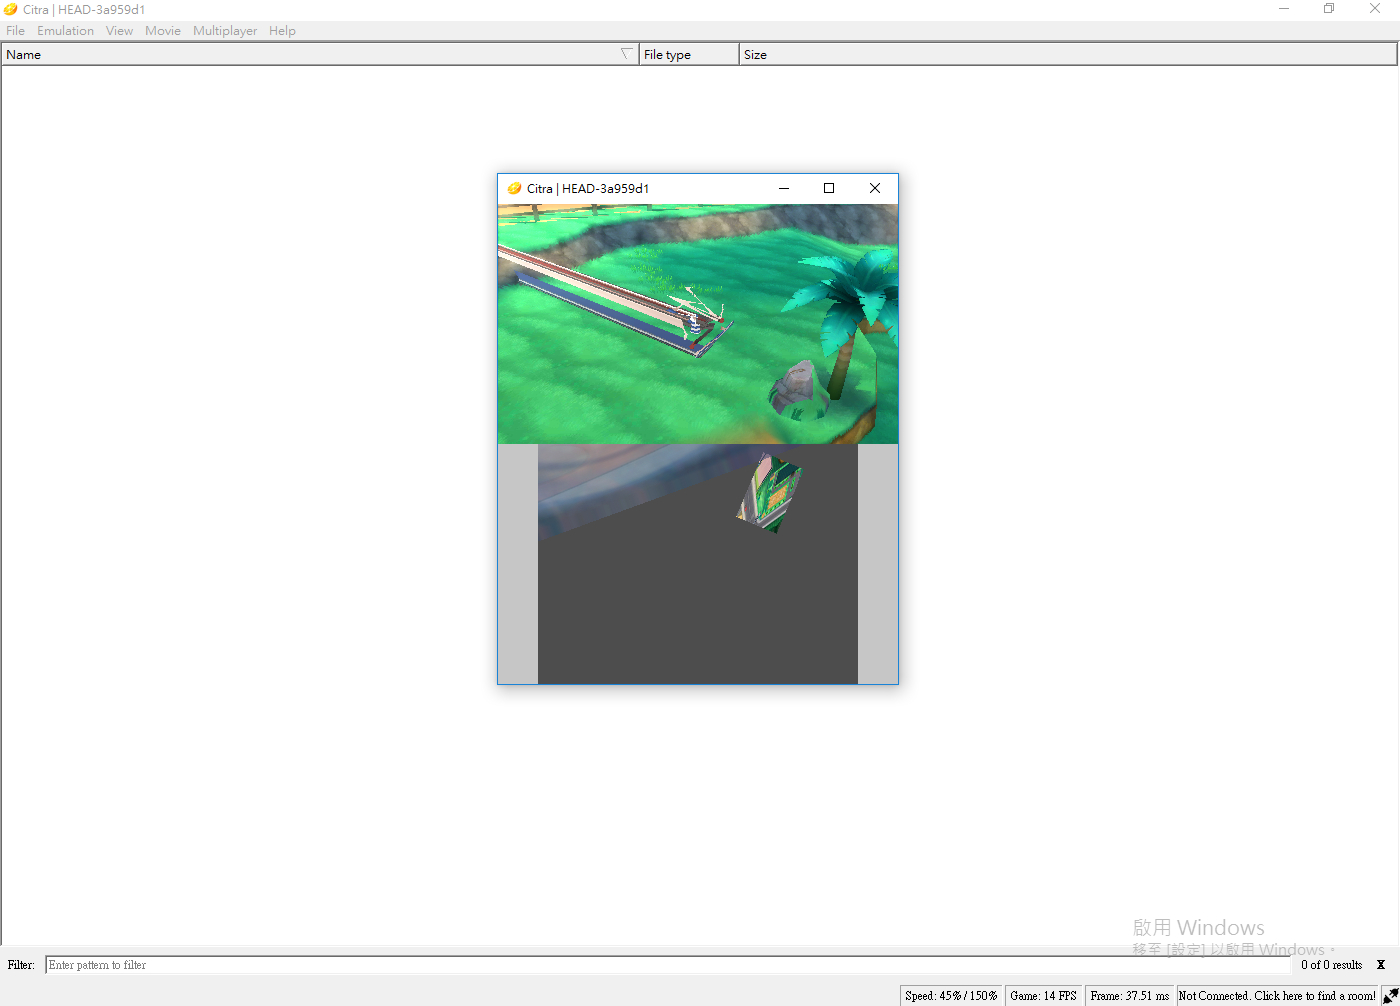Viewport: 1400px width, 1006px height.
Task: Open the Multiplayer menu
Action: tap(225, 30)
